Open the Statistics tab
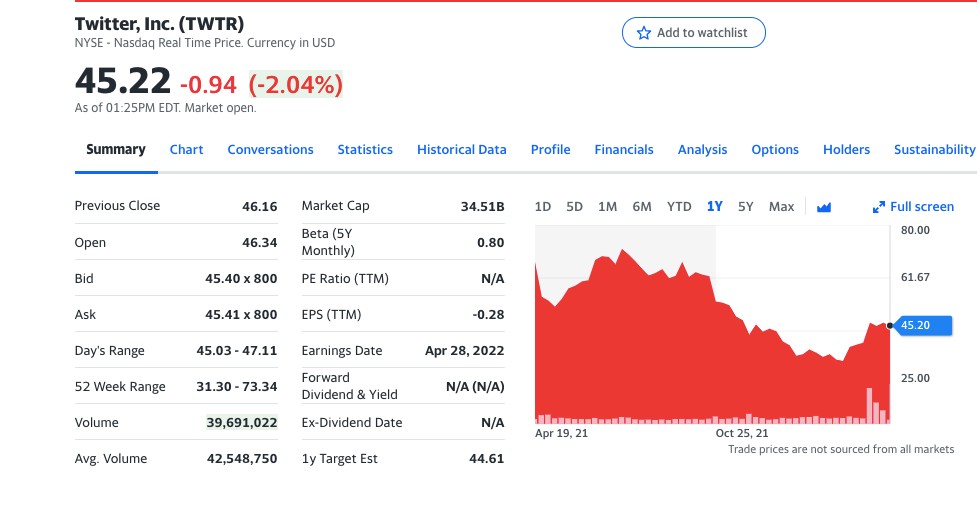977x509 pixels. 365,150
